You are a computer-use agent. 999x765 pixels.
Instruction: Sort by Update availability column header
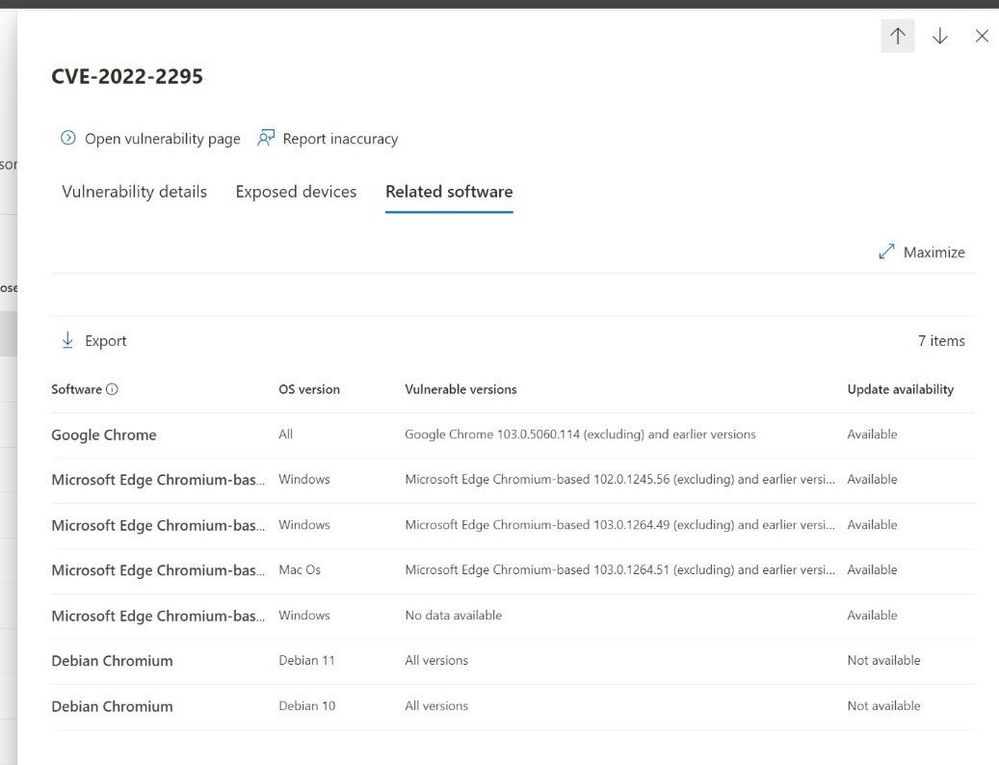point(900,389)
